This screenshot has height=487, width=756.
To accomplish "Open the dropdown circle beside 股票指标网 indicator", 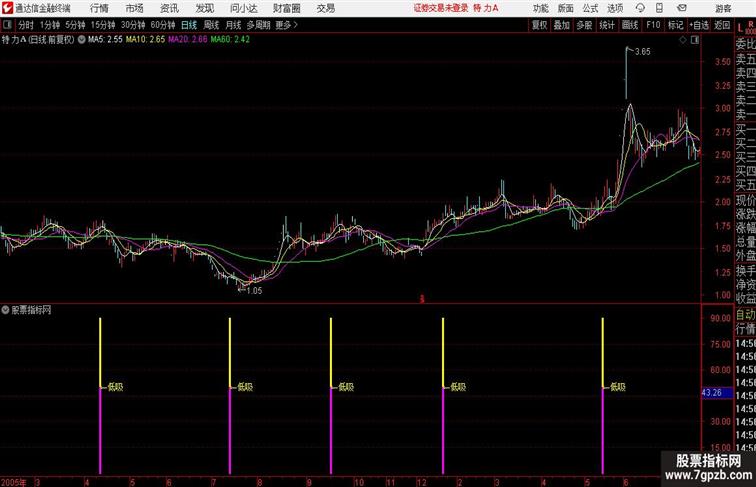I will [x=5, y=310].
